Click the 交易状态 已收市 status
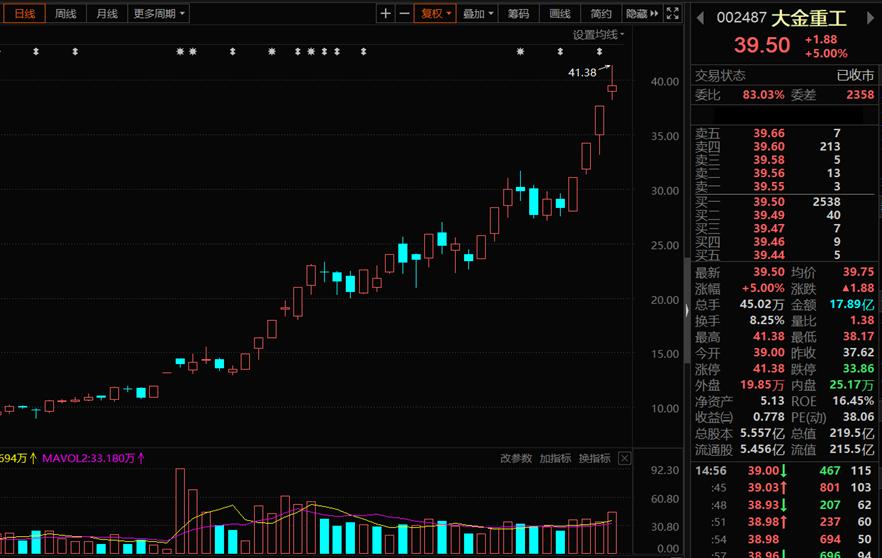The image size is (882, 558). [x=784, y=75]
